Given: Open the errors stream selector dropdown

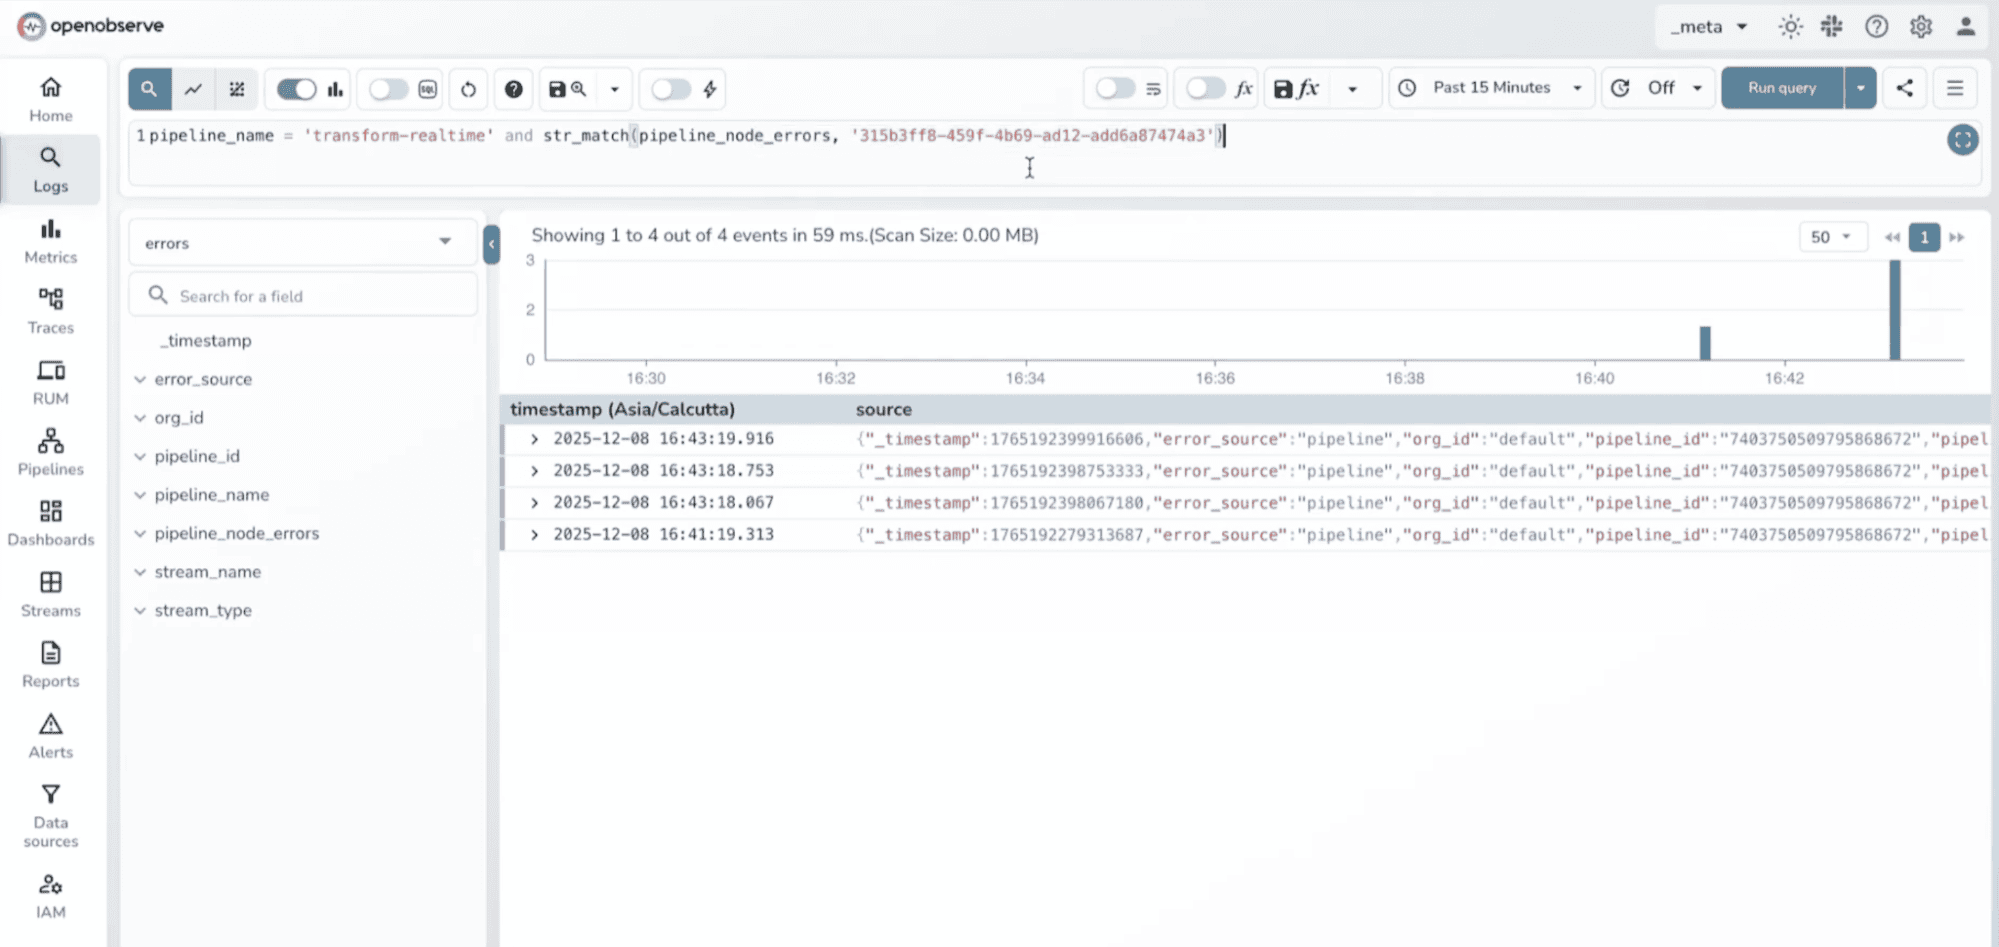Looking at the screenshot, I should [302, 242].
